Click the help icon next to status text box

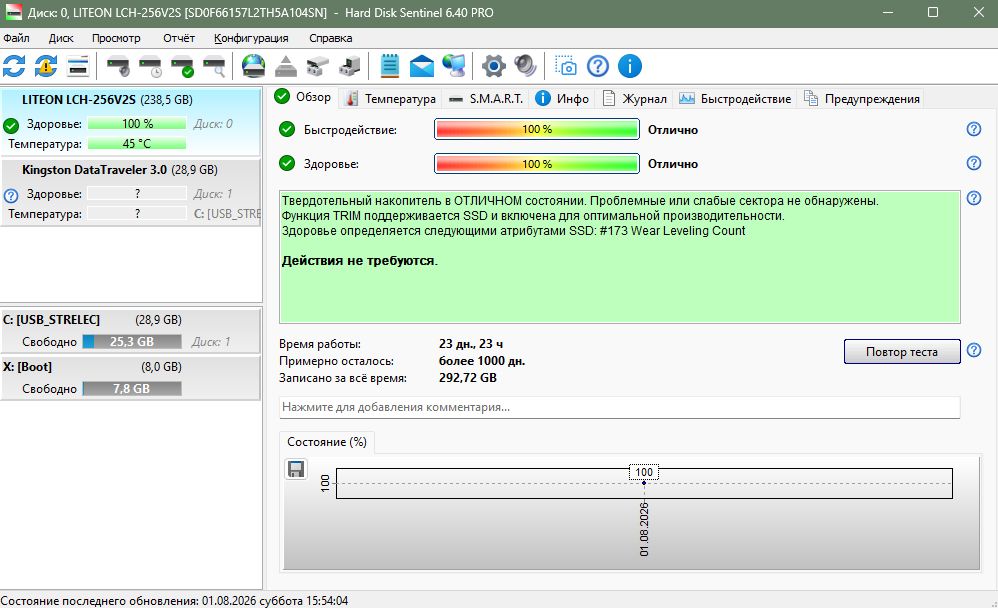coord(973,198)
